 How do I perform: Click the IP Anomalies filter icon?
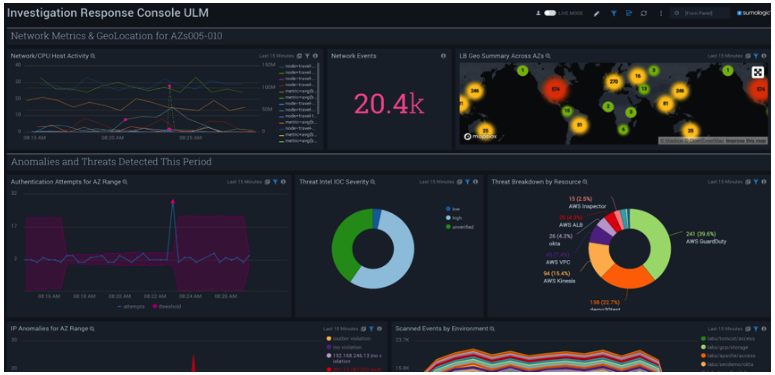372,328
